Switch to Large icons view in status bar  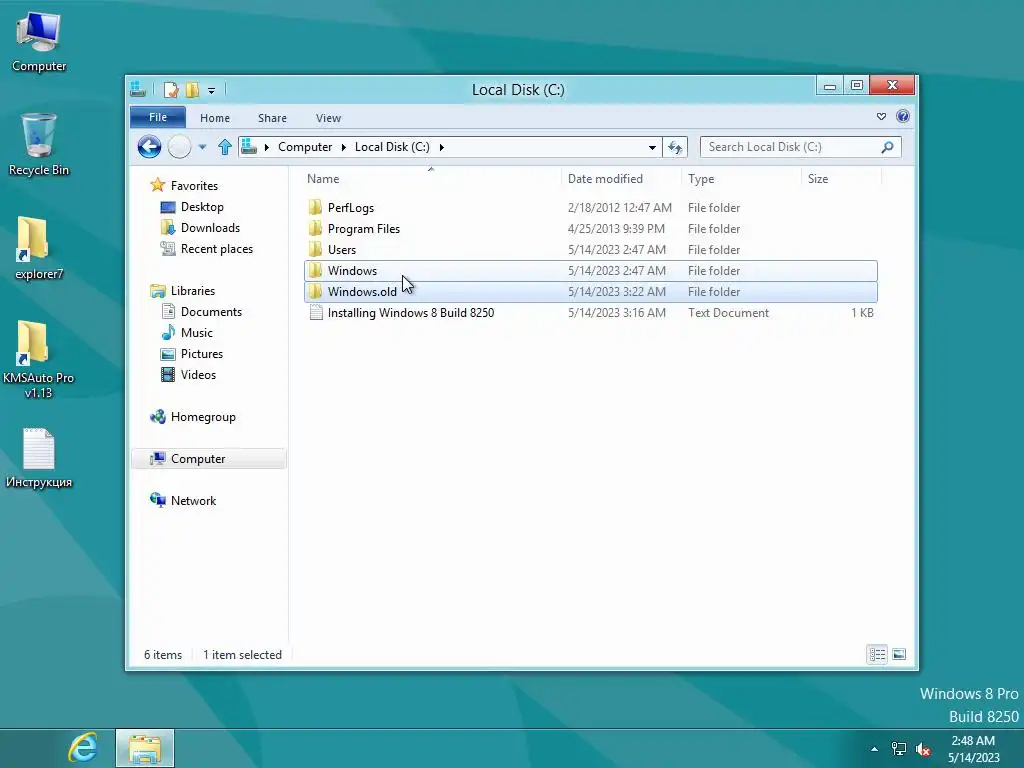(x=899, y=654)
